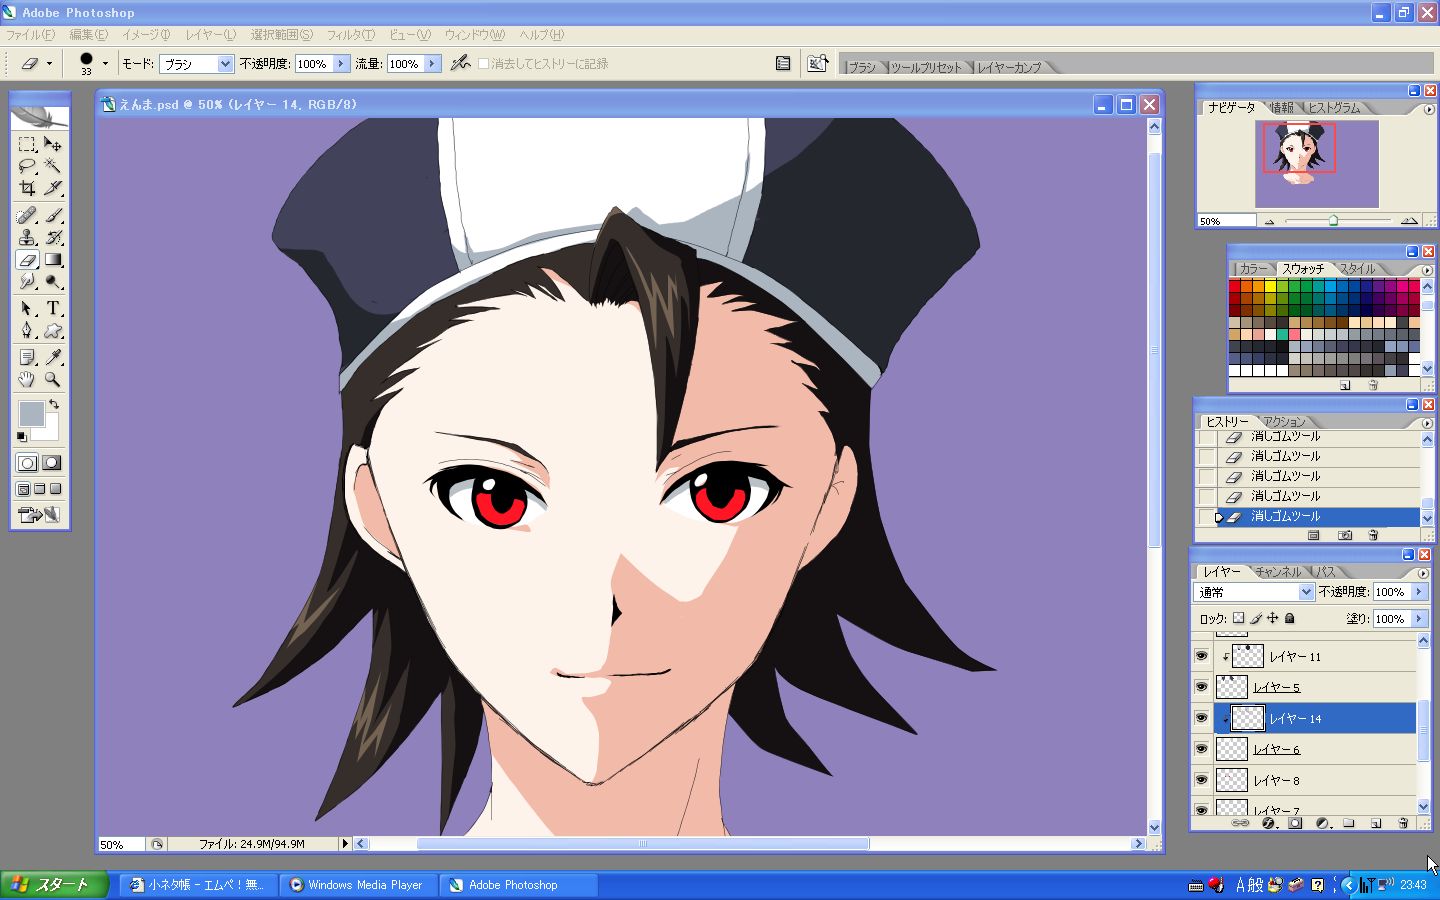
Task: Click the Jump to ImageReady icon
Action: [x=39, y=515]
